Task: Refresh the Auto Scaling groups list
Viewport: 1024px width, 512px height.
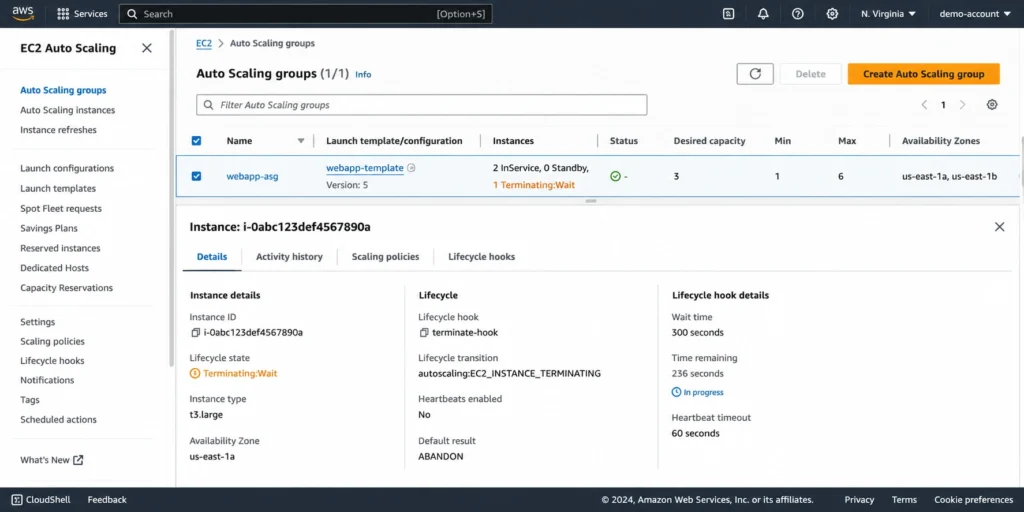Action: point(755,74)
